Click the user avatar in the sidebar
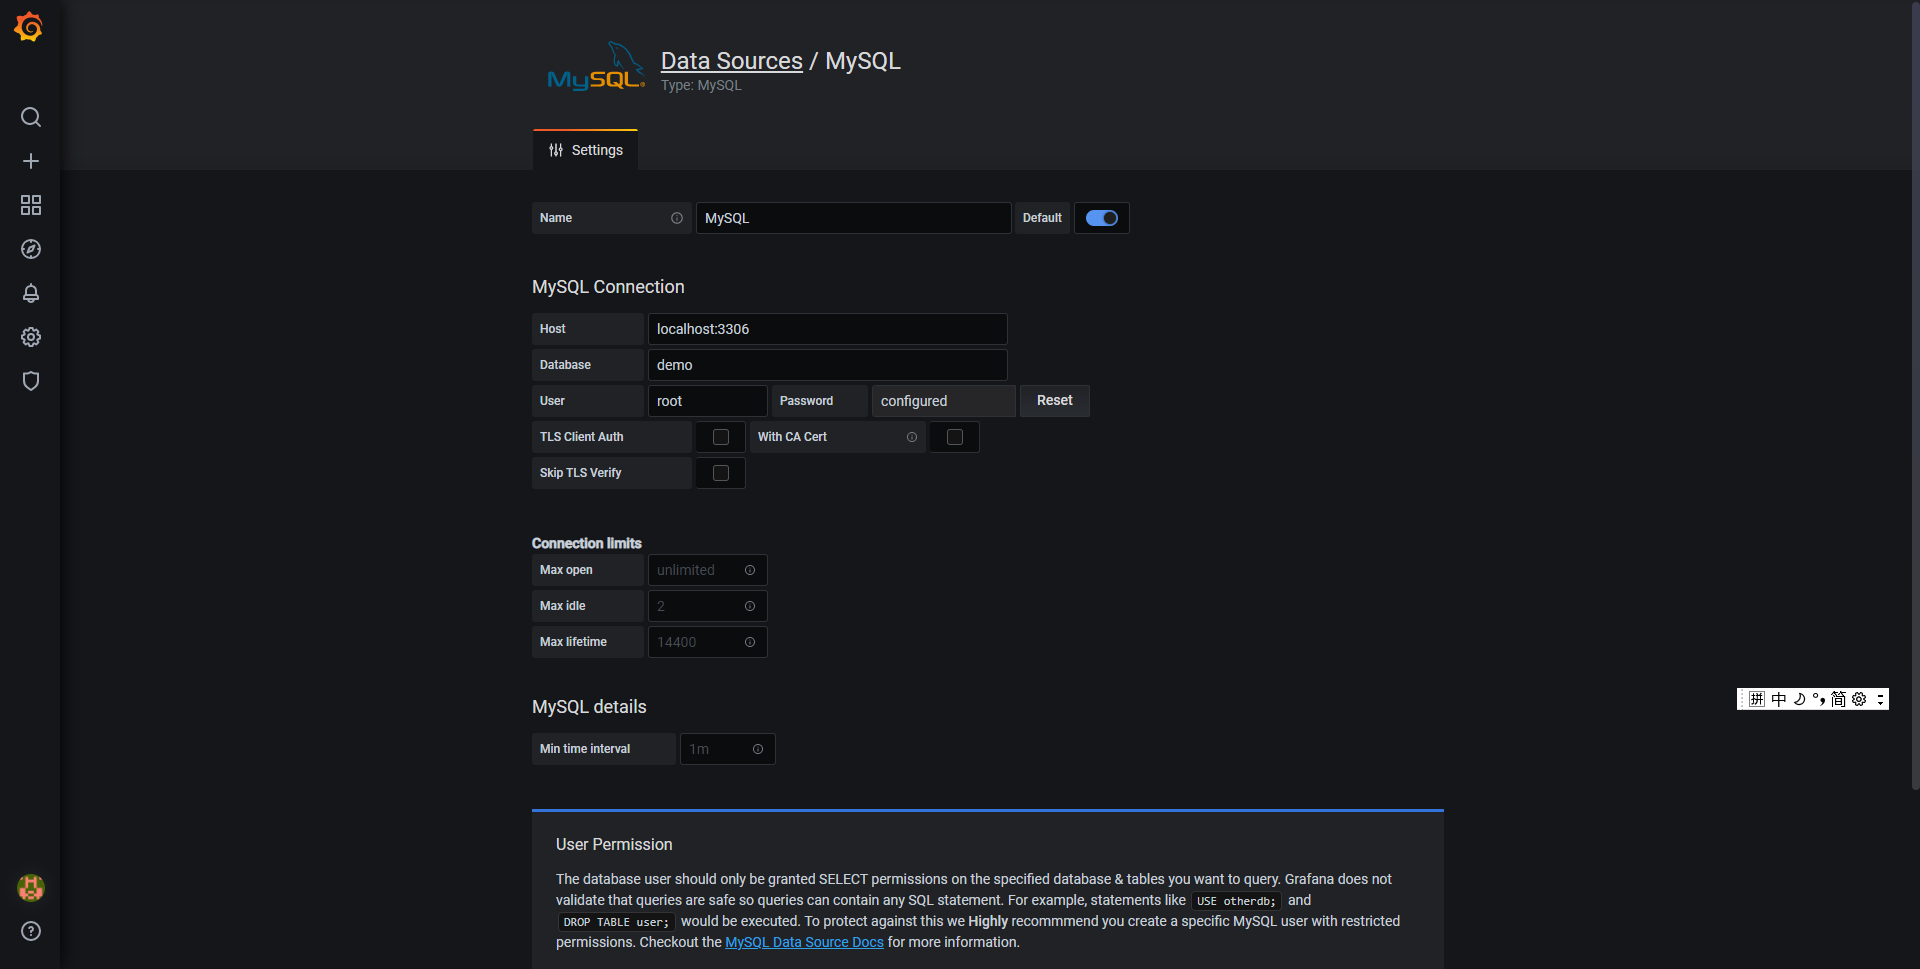The image size is (1920, 969). pos(31,887)
